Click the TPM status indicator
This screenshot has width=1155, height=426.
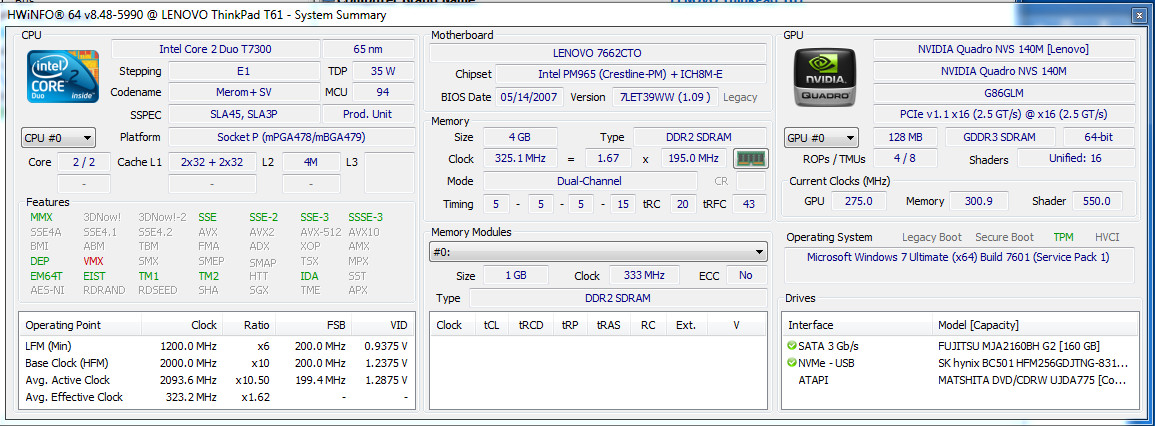(1063, 237)
